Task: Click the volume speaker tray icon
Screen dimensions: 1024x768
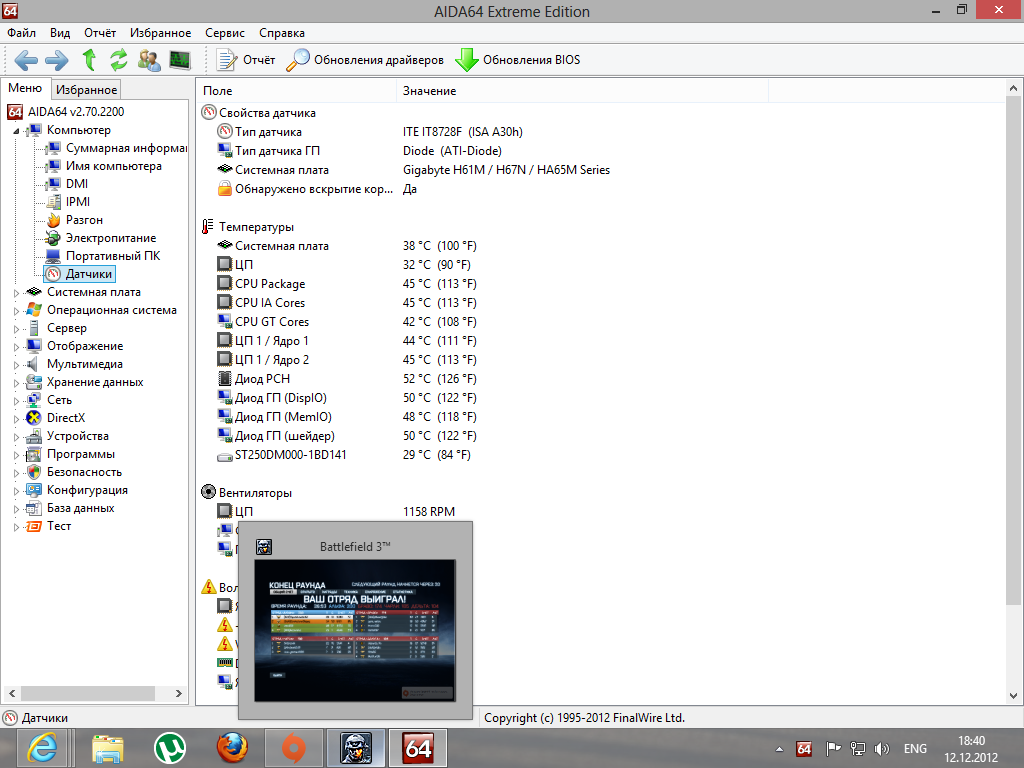Action: (882, 749)
